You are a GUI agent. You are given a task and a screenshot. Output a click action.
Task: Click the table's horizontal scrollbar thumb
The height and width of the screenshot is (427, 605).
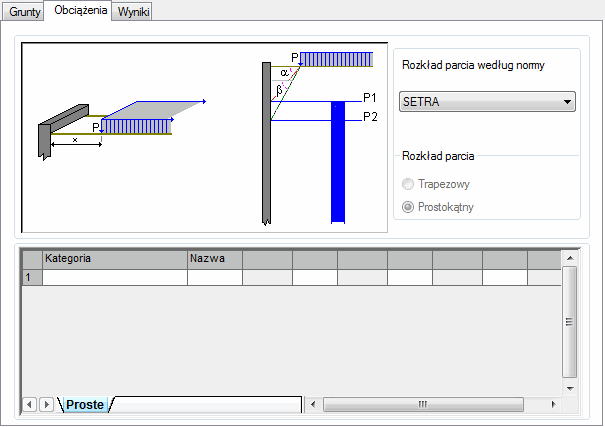(423, 405)
